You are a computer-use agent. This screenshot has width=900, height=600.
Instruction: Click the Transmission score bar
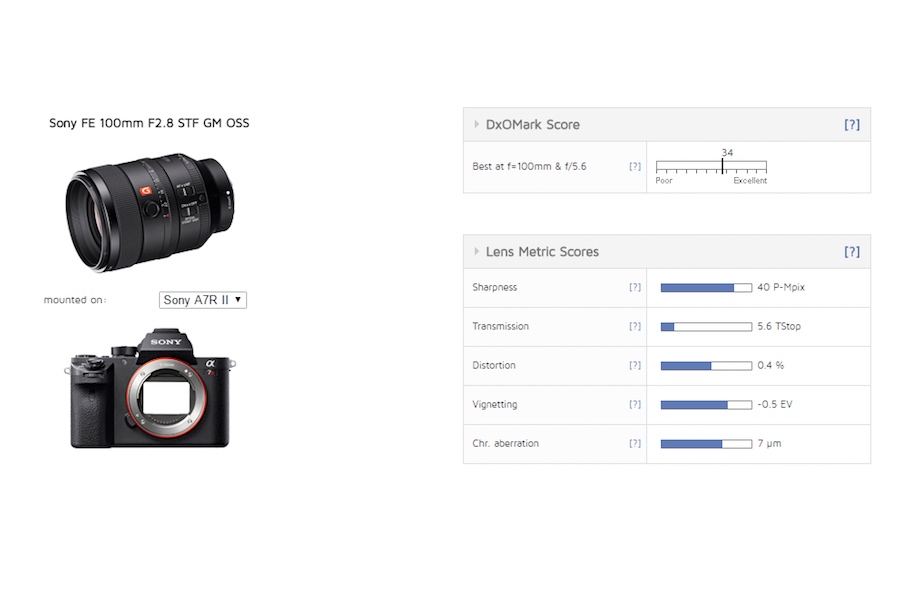pos(705,326)
